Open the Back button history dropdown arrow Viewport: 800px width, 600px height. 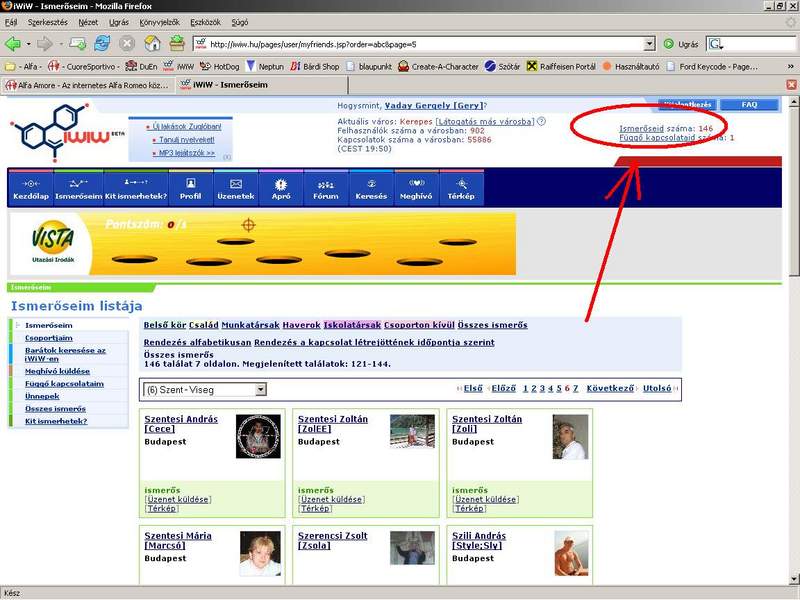(x=29, y=44)
